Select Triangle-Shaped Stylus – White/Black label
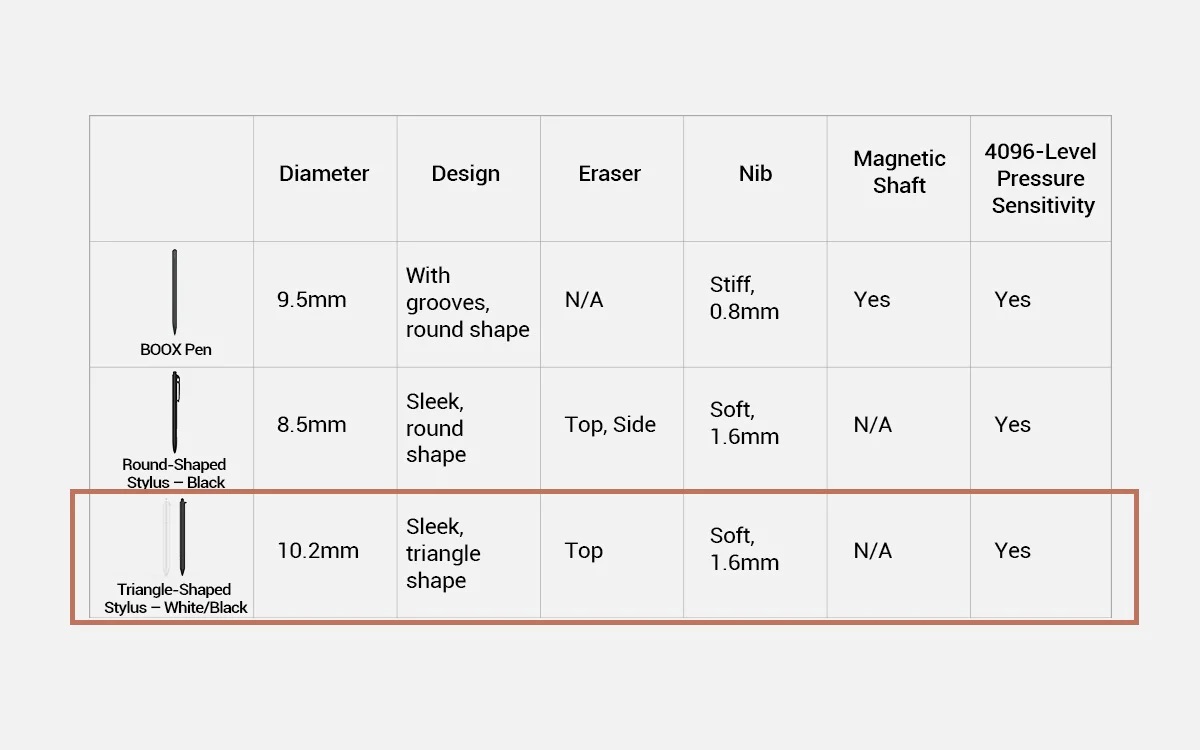 click(175, 598)
